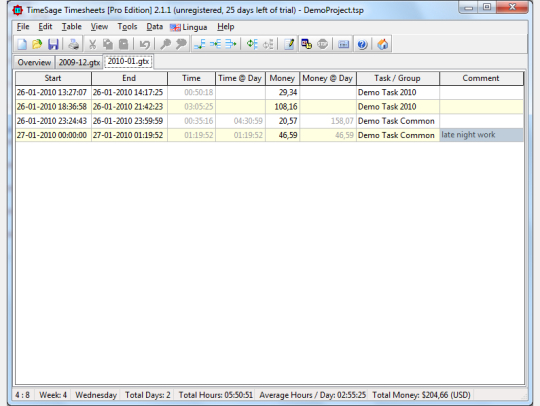Image resolution: width=540 pixels, height=406 pixels.
Task: Click the timer start icon with yellow hand
Action: click(307, 44)
